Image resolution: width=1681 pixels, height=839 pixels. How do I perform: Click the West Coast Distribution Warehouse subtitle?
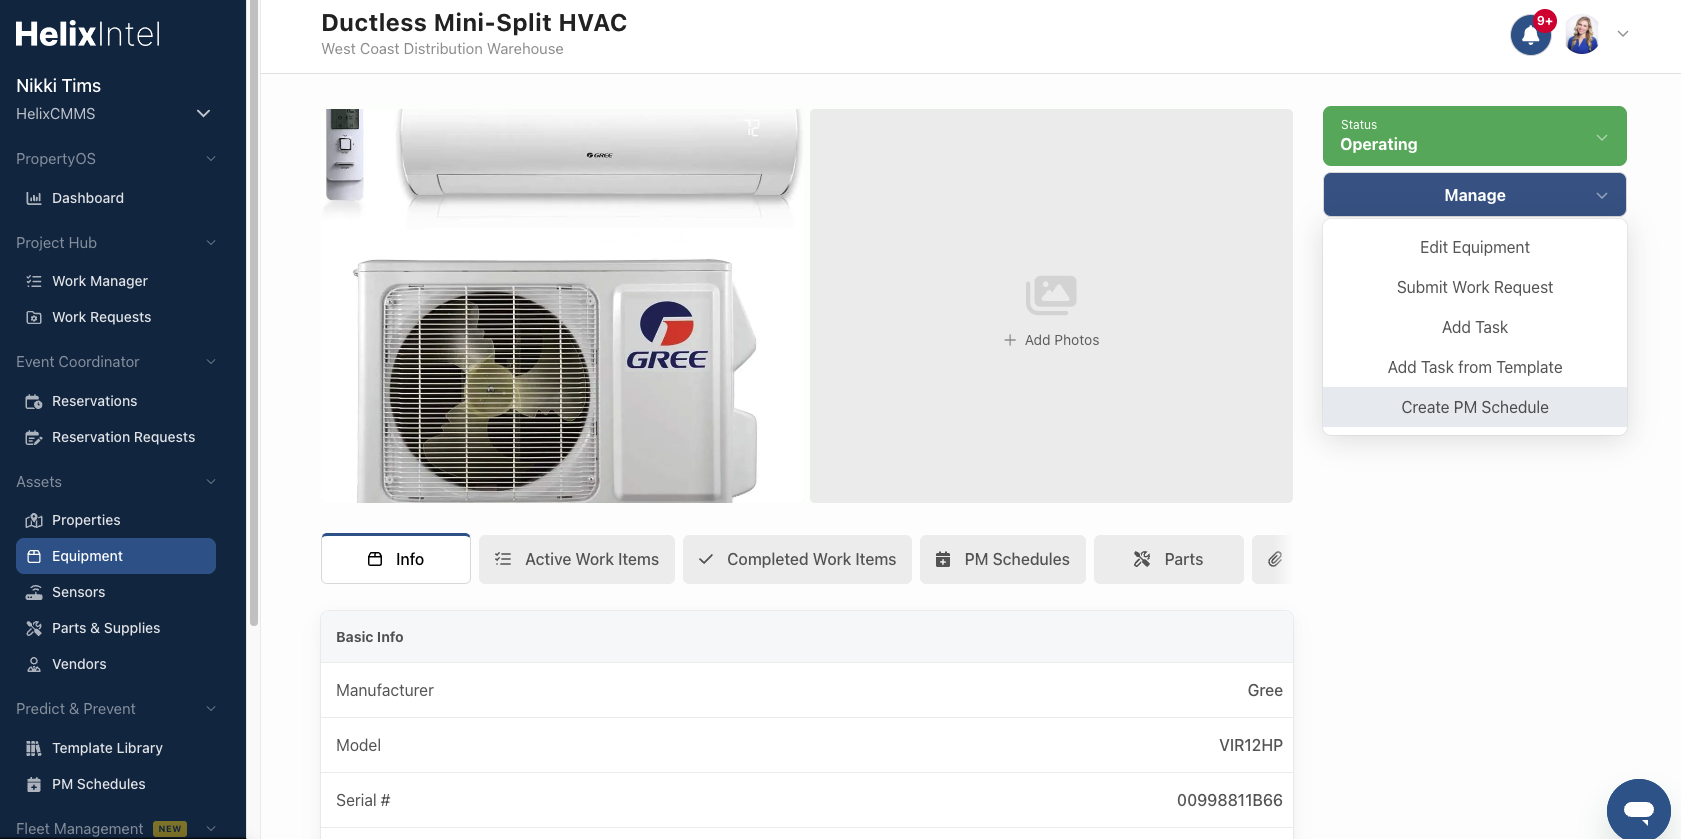point(442,49)
